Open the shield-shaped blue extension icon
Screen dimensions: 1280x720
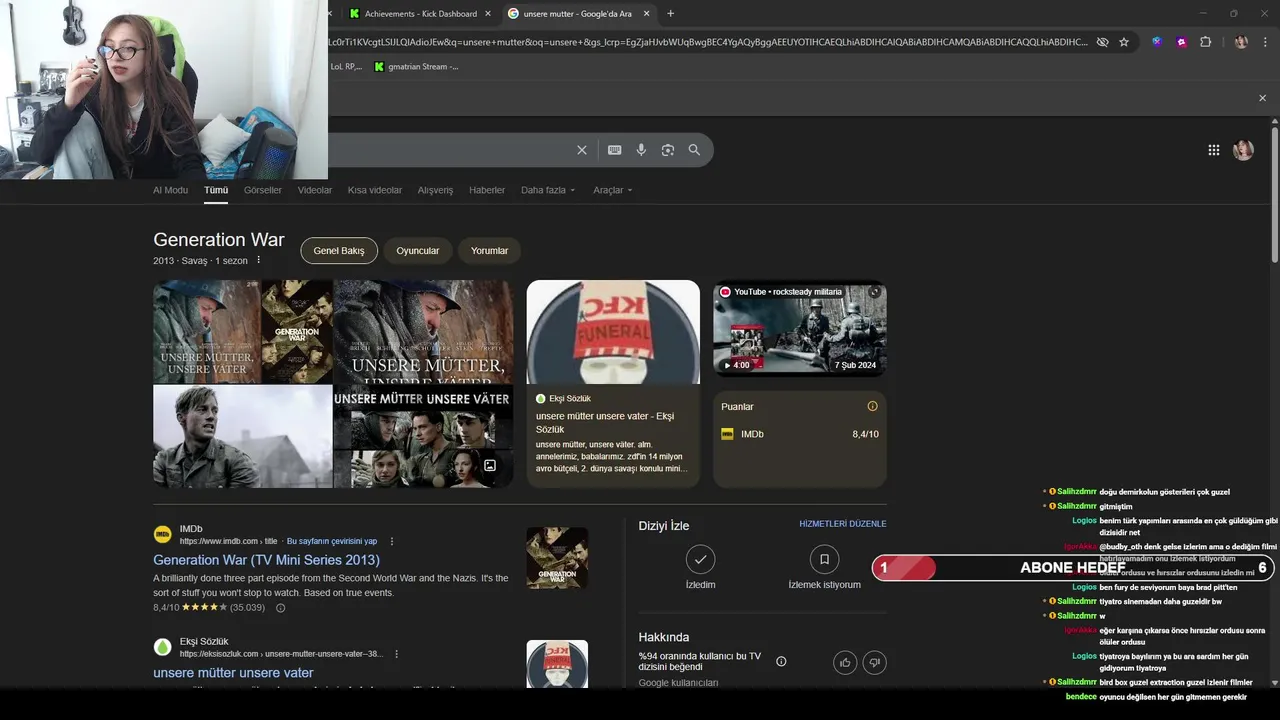pos(1157,42)
